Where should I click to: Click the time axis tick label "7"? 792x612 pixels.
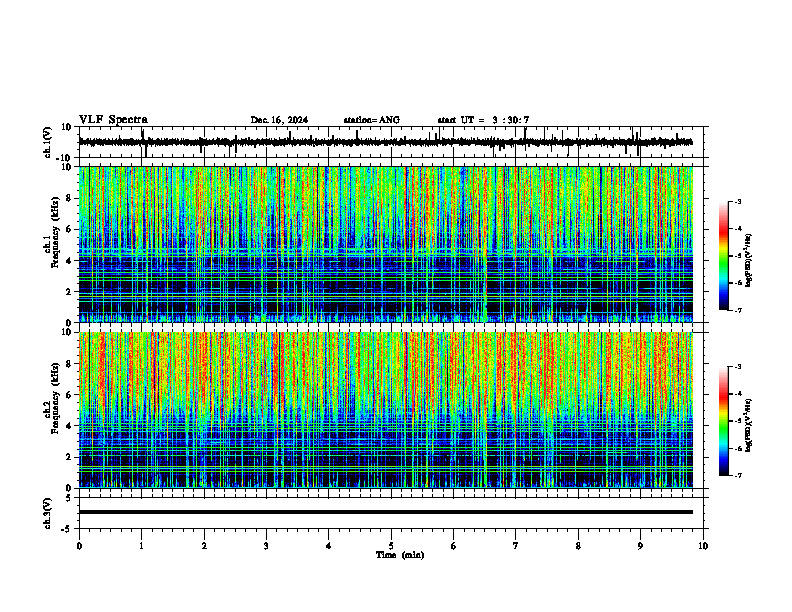[516, 546]
